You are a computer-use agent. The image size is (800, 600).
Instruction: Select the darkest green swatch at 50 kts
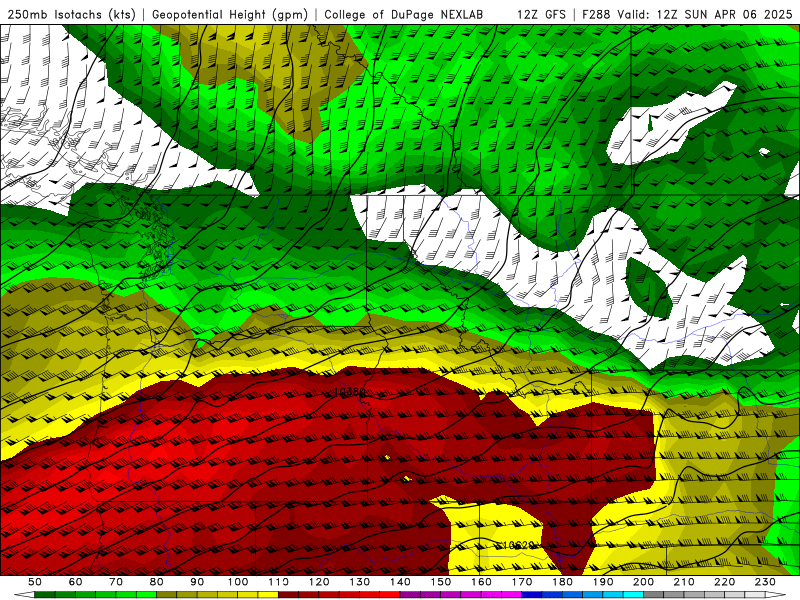coord(45,594)
